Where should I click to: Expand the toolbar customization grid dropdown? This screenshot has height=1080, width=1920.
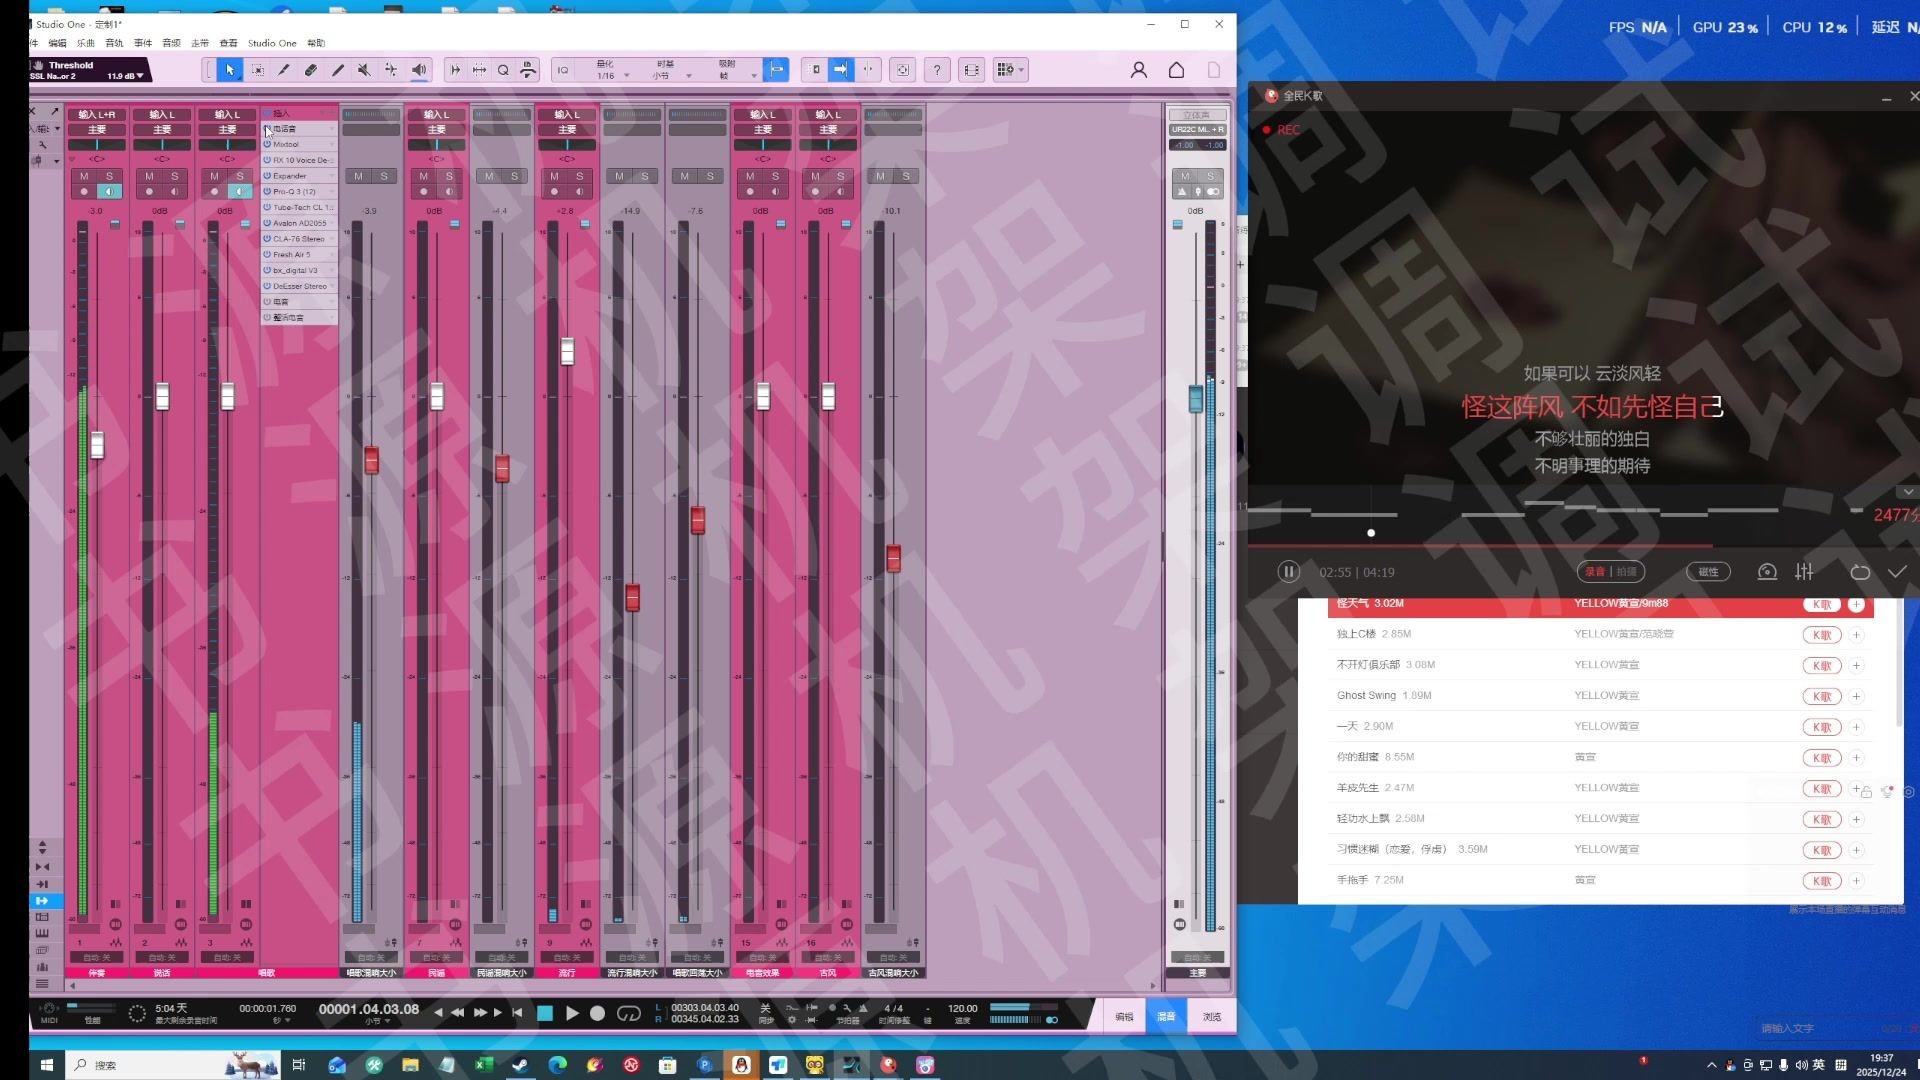click(x=1011, y=70)
